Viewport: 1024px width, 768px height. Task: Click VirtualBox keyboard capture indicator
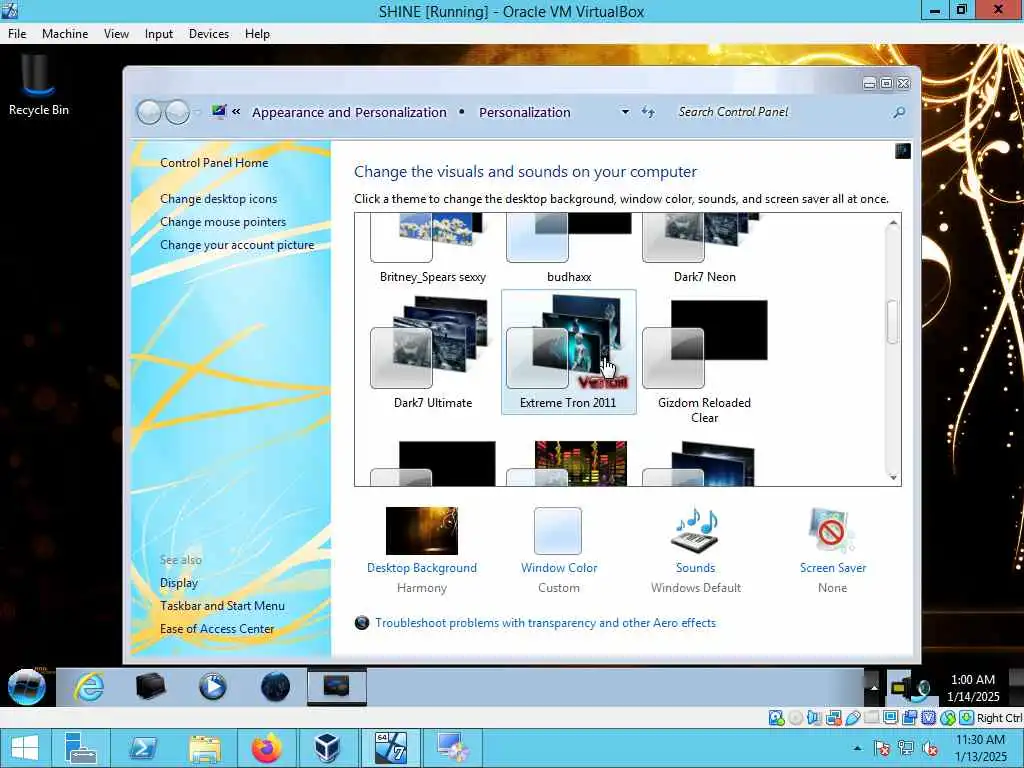point(967,718)
